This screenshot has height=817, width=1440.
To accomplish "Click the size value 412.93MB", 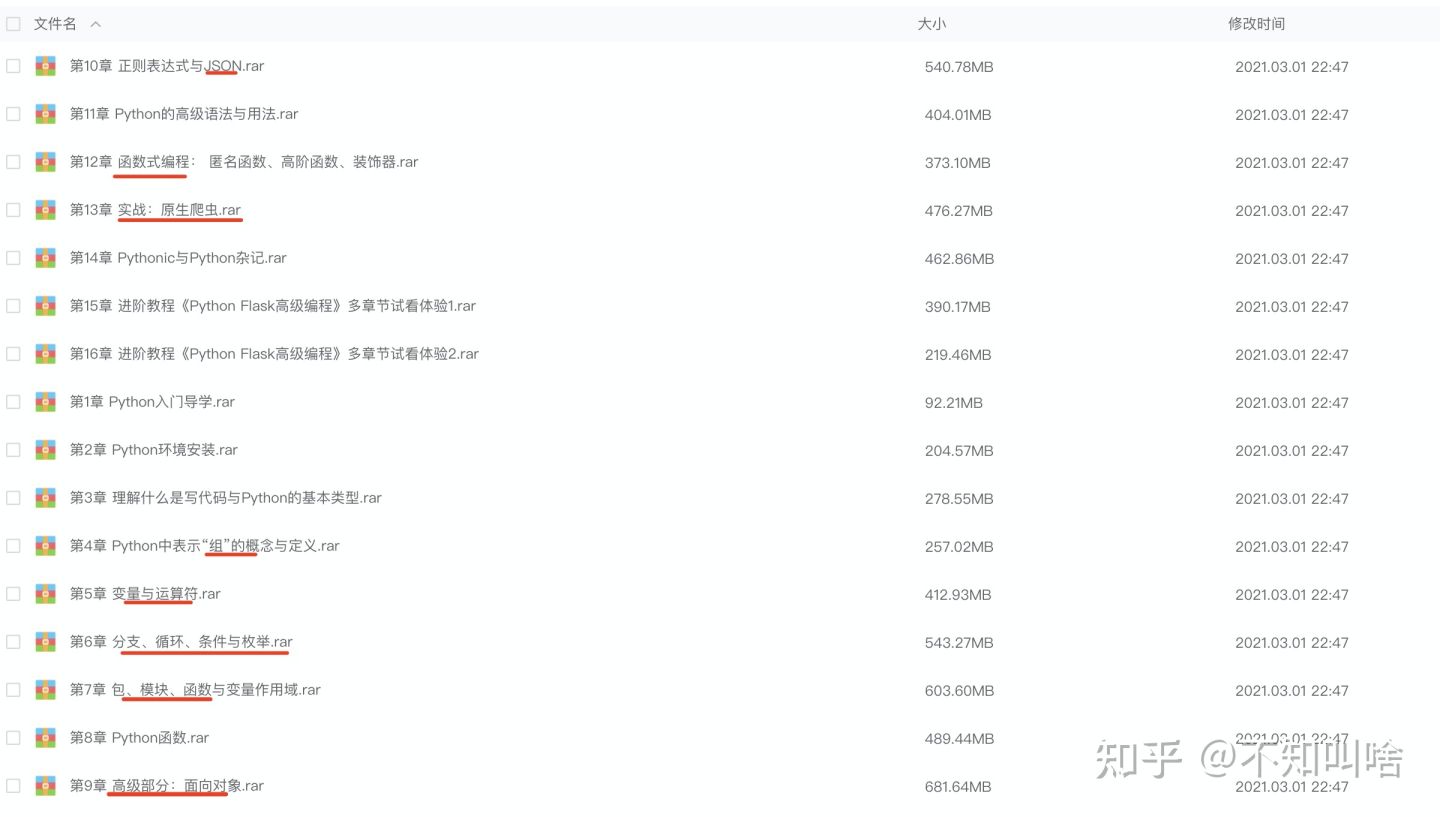I will 958,595.
